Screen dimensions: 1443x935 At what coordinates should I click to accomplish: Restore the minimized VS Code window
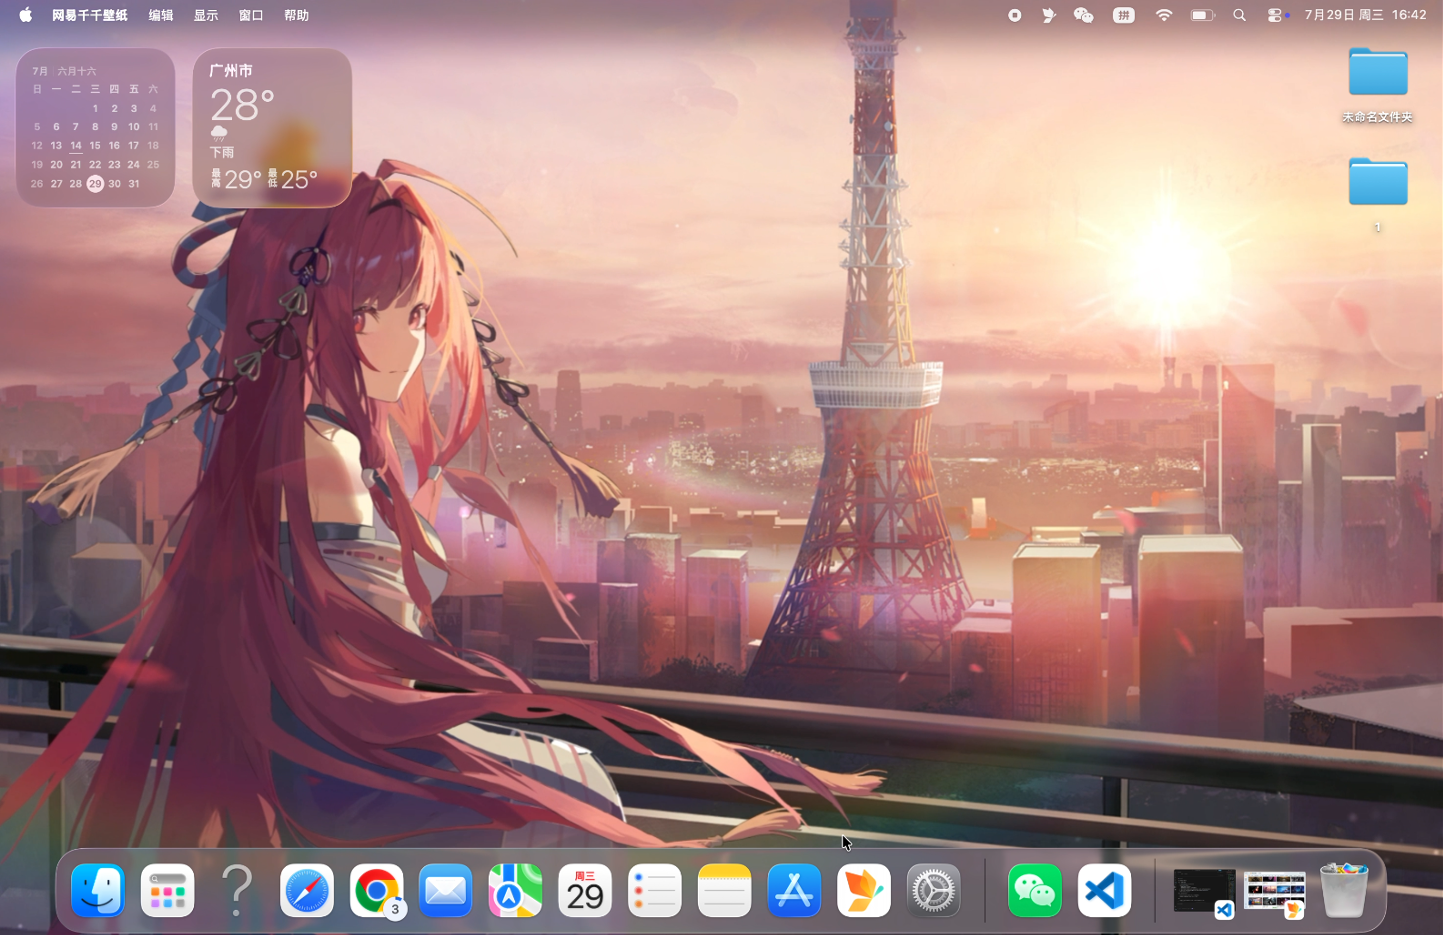[1205, 891]
